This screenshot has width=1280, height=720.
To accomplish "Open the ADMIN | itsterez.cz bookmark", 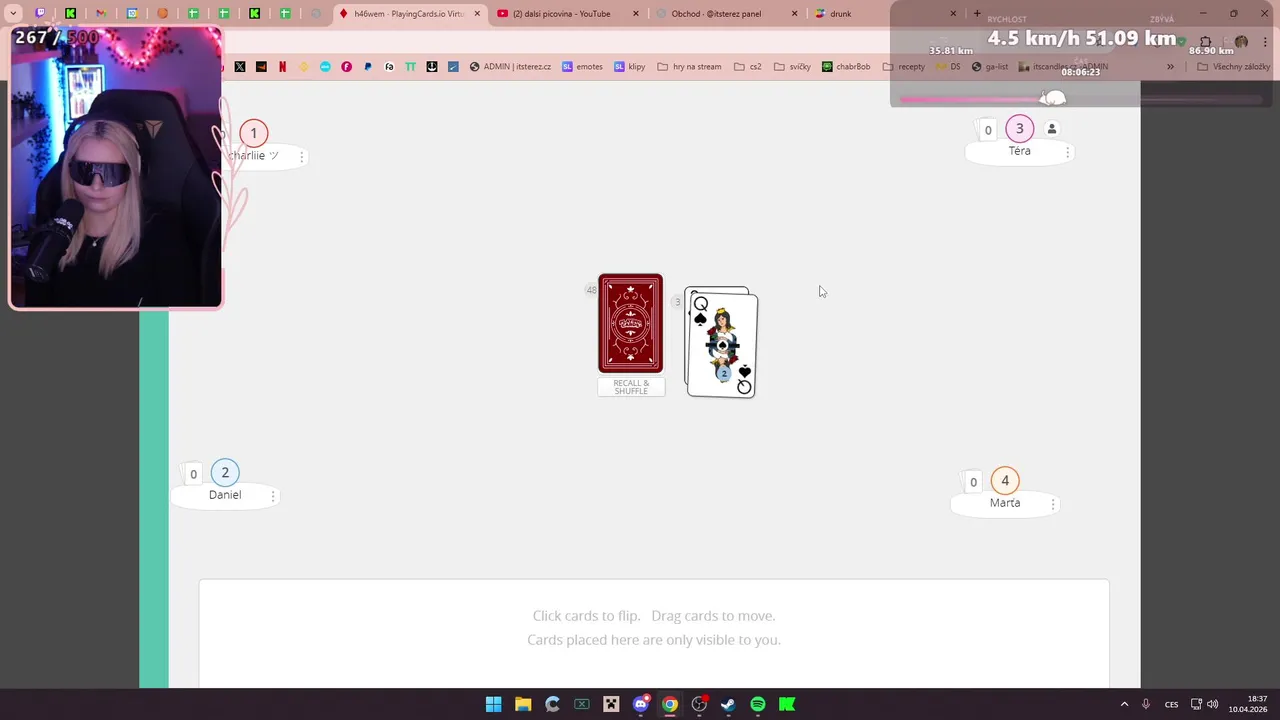I will [x=510, y=67].
